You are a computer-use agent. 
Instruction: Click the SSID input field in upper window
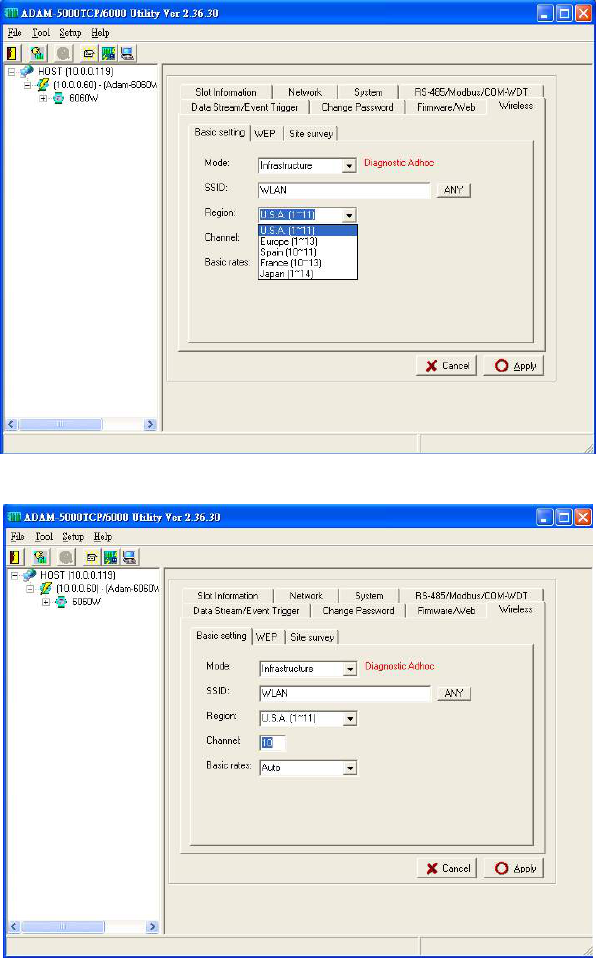click(344, 190)
